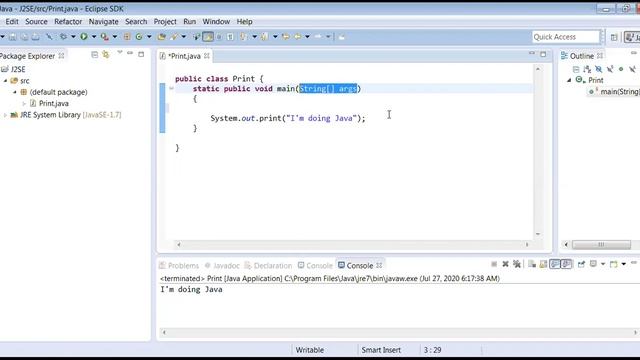This screenshot has width=640, height=360.
Task: Switch to the Declaration tab
Action: [268, 266]
